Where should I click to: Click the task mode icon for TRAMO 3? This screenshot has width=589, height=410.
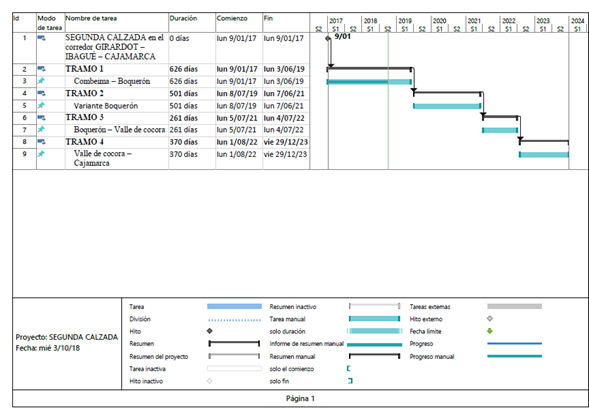[41, 118]
